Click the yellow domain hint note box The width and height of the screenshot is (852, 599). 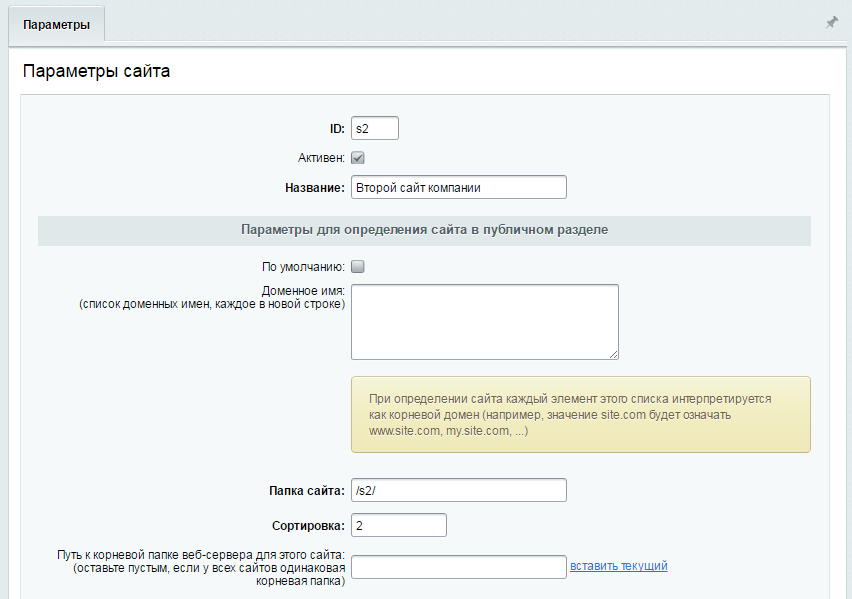pyautogui.click(x=581, y=415)
